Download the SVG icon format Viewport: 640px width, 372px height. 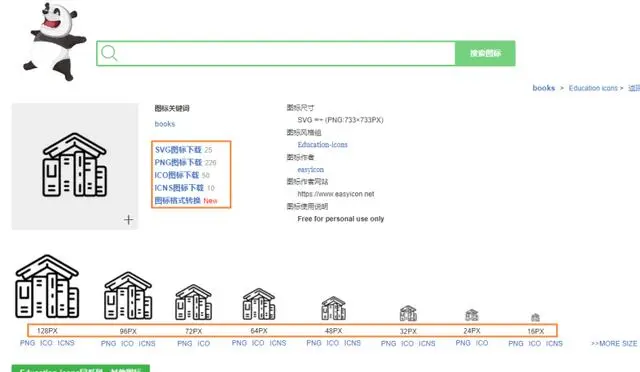click(x=178, y=150)
